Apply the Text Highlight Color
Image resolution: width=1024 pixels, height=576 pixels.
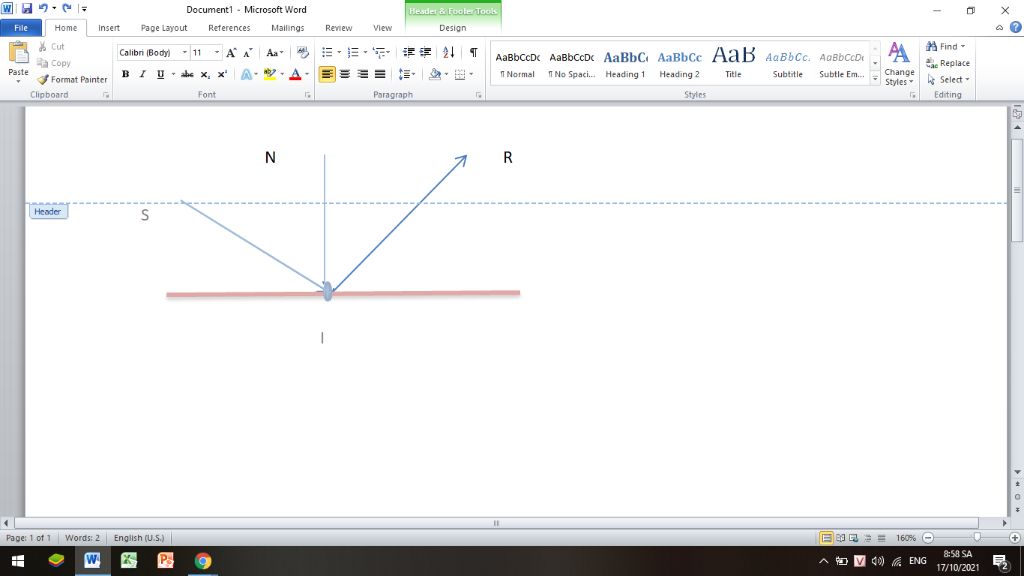pyautogui.click(x=270, y=74)
